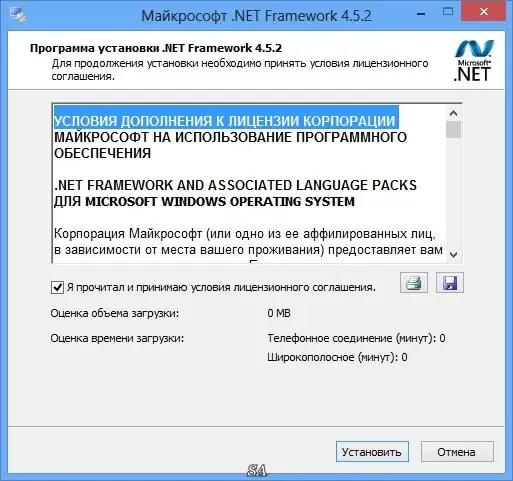
Task: Click the Отмена button
Action: click(457, 452)
